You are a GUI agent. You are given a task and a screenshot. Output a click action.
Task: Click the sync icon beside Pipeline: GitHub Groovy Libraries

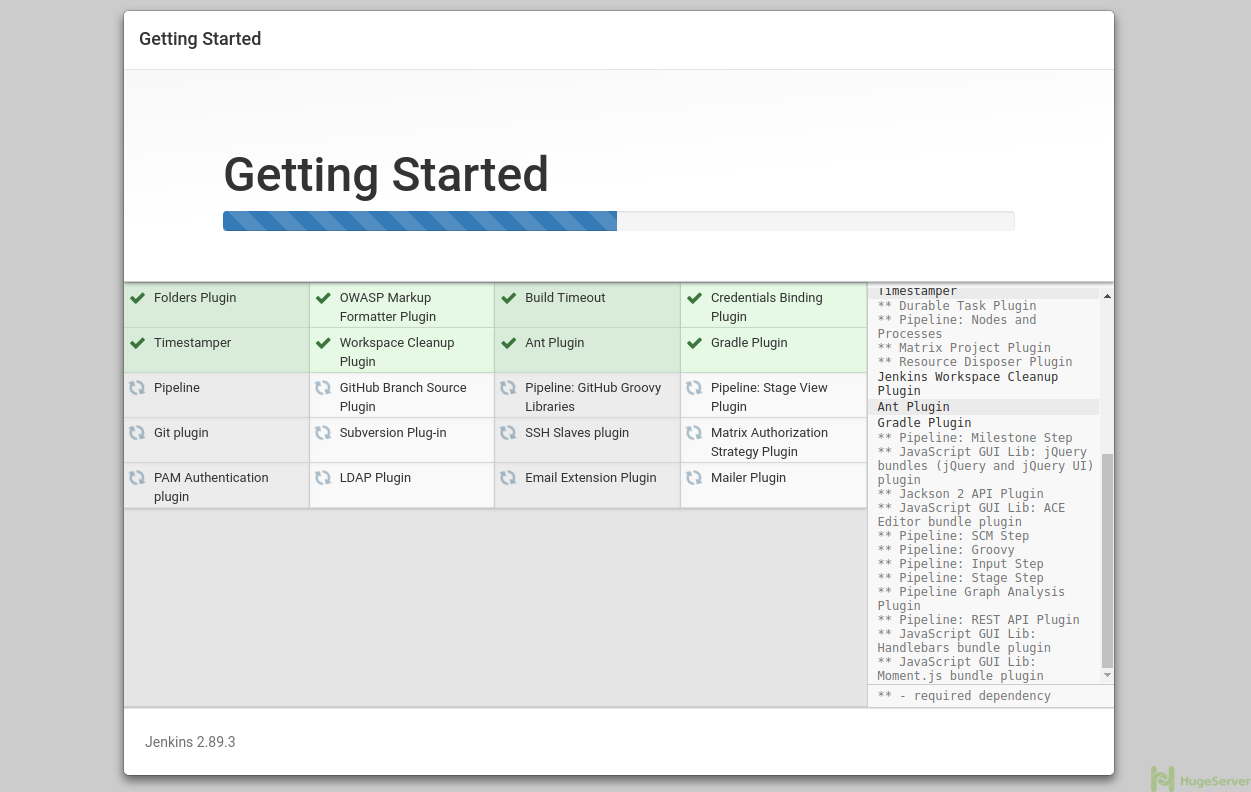pos(508,388)
